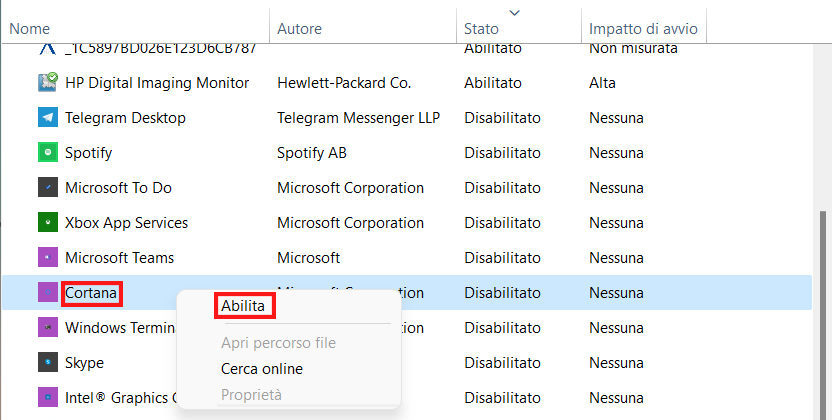Click the sort chevron above Stato

[x=515, y=13]
